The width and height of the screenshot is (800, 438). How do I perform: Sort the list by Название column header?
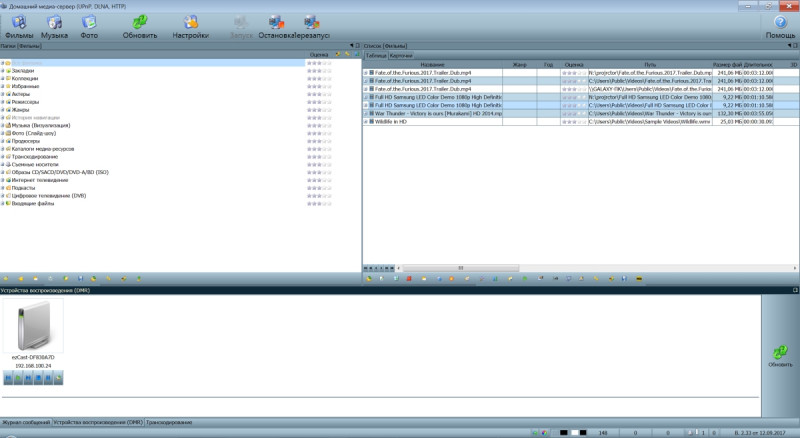point(432,64)
